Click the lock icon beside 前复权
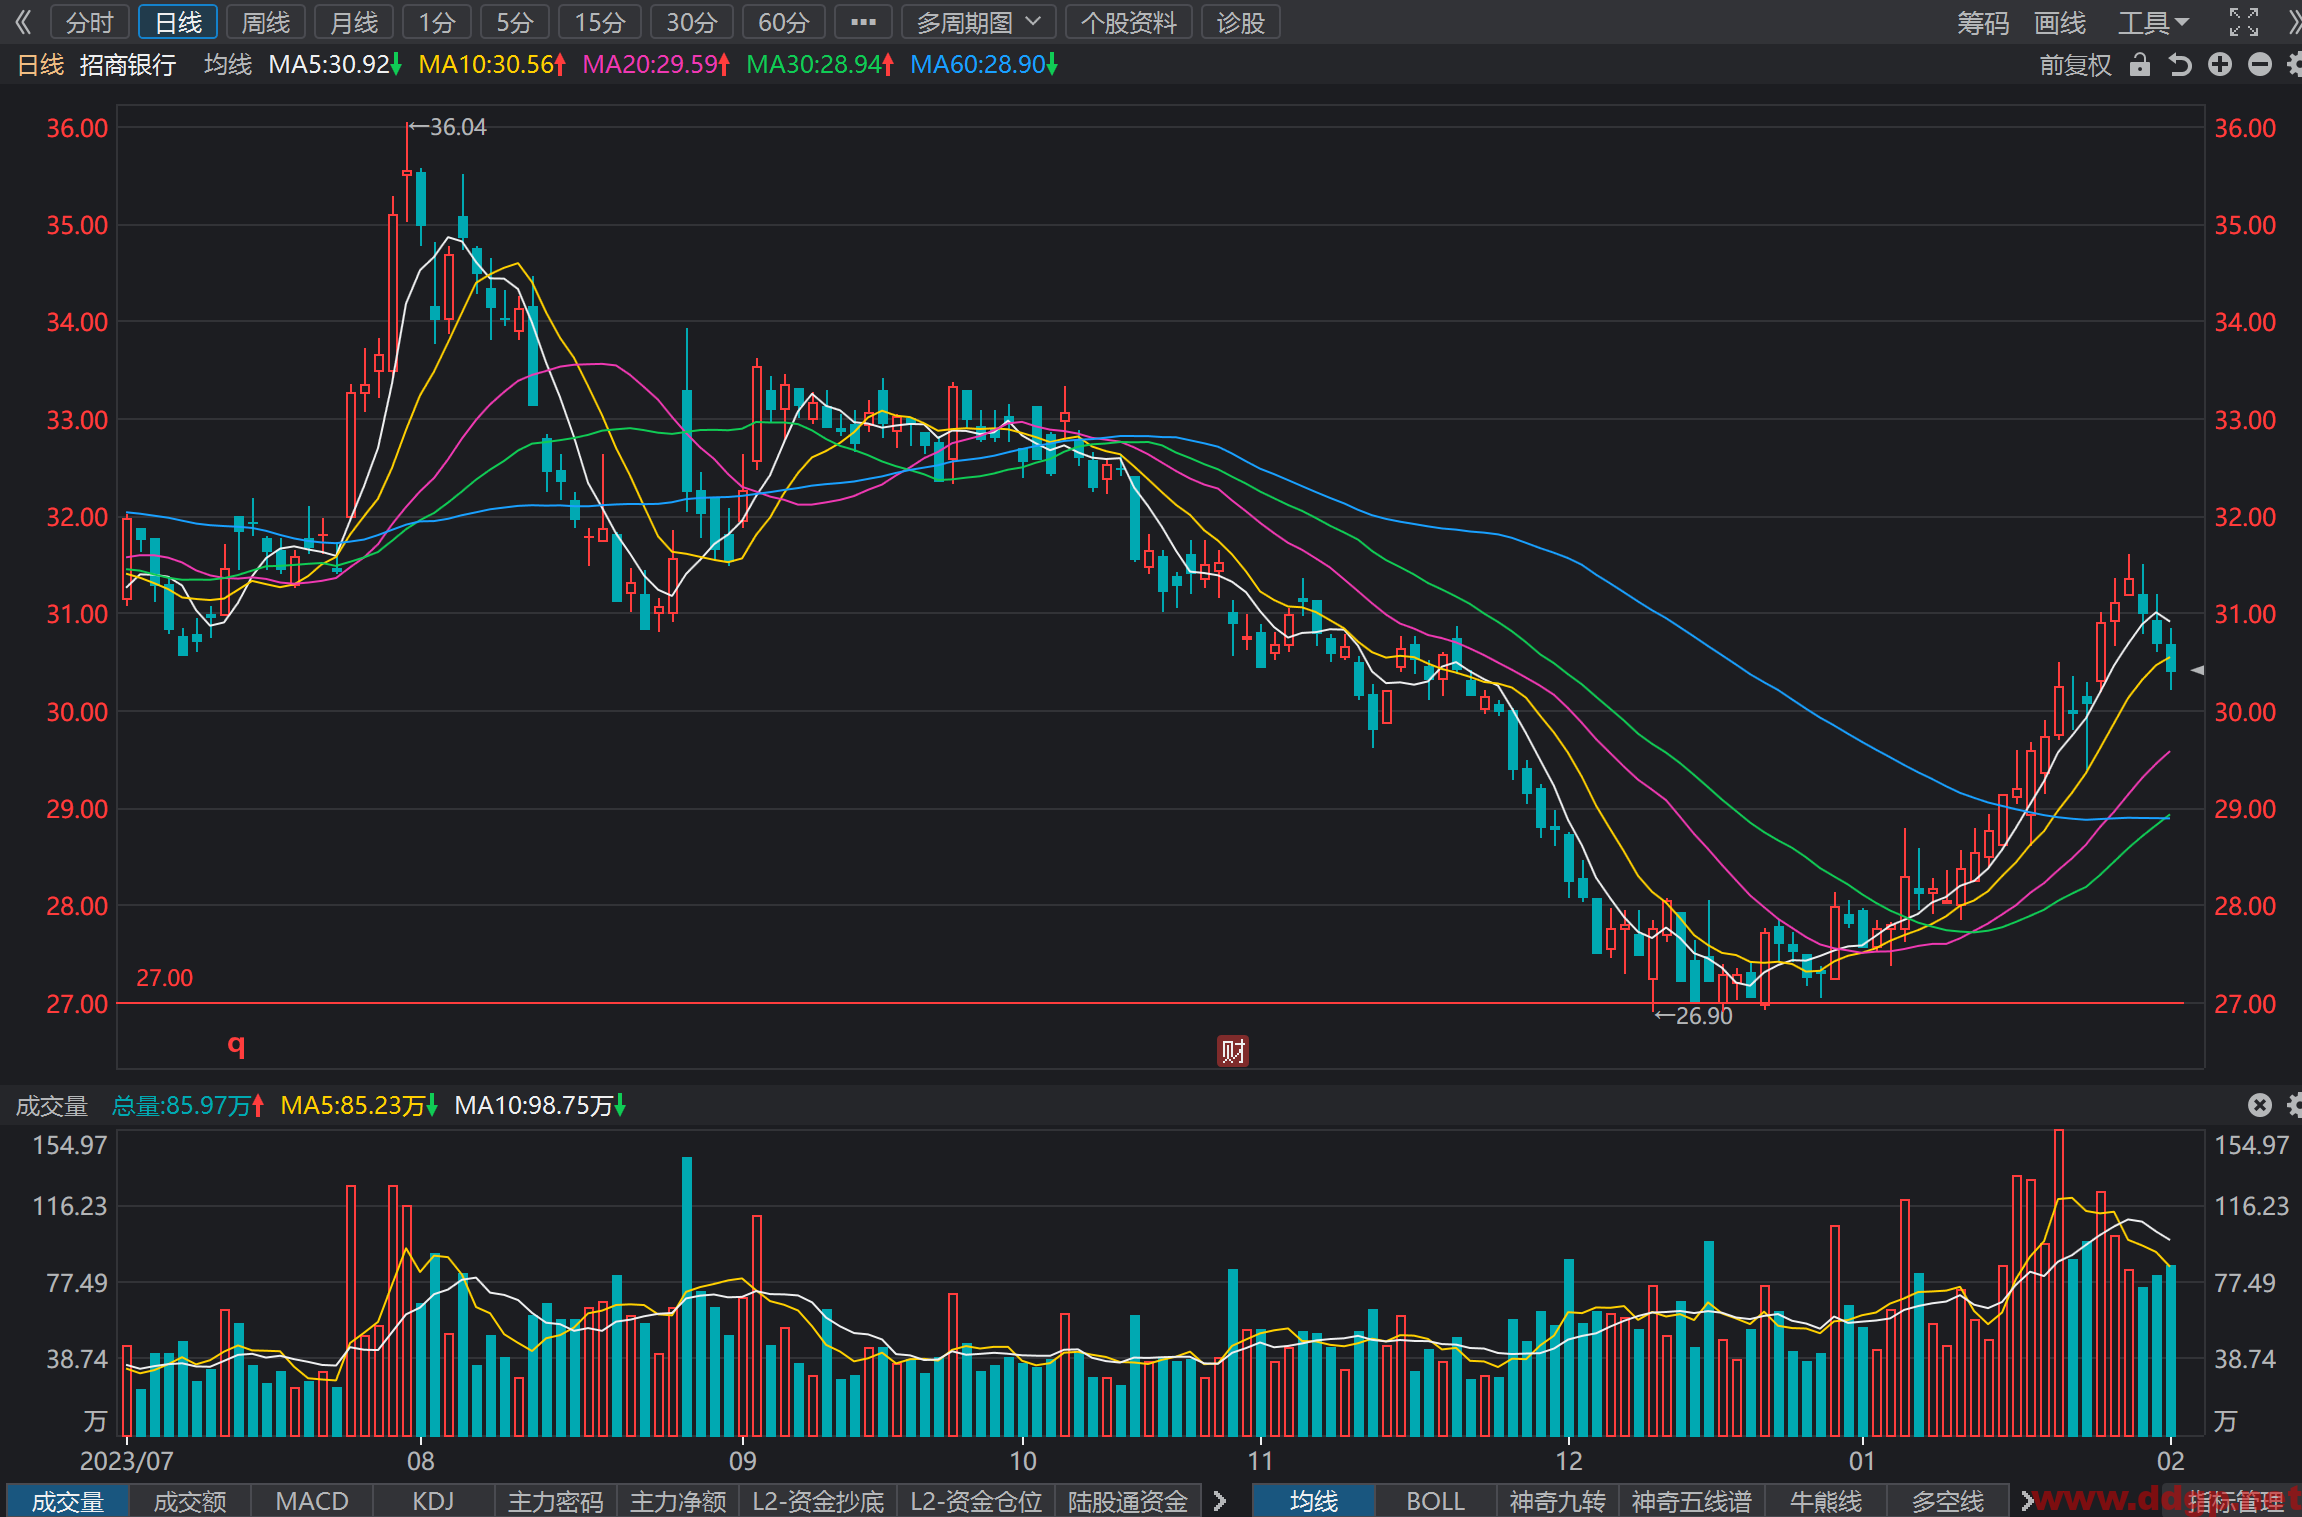 point(2139,65)
